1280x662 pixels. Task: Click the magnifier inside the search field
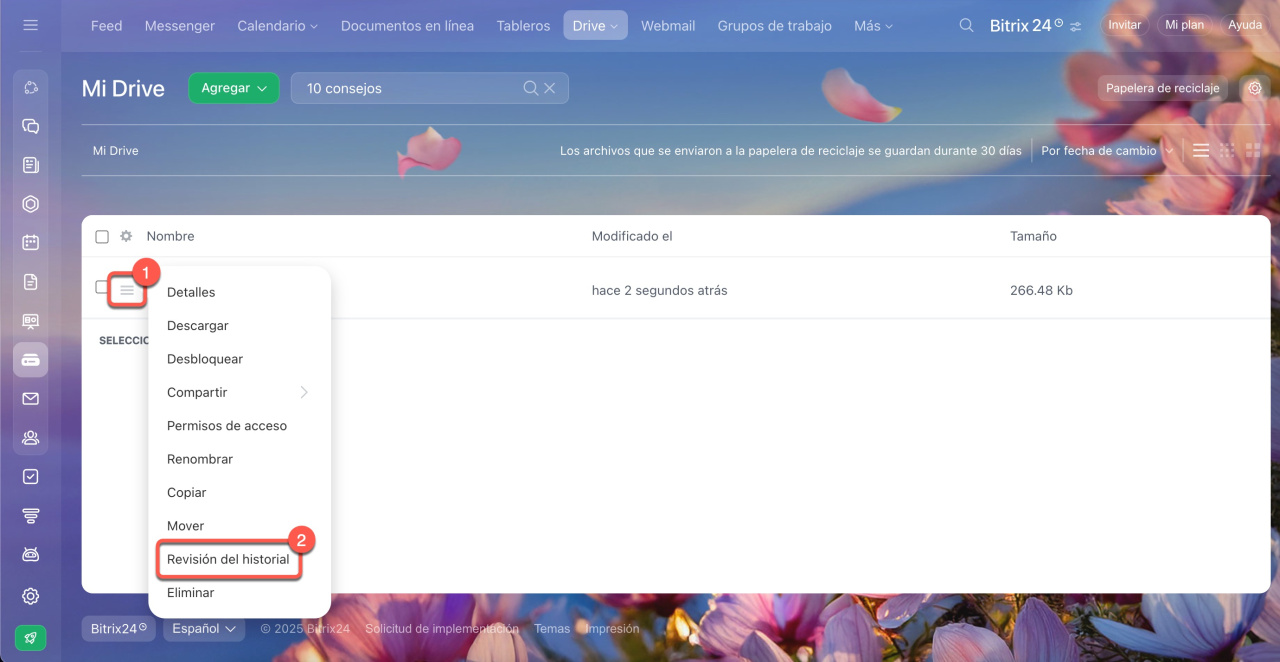tap(531, 88)
